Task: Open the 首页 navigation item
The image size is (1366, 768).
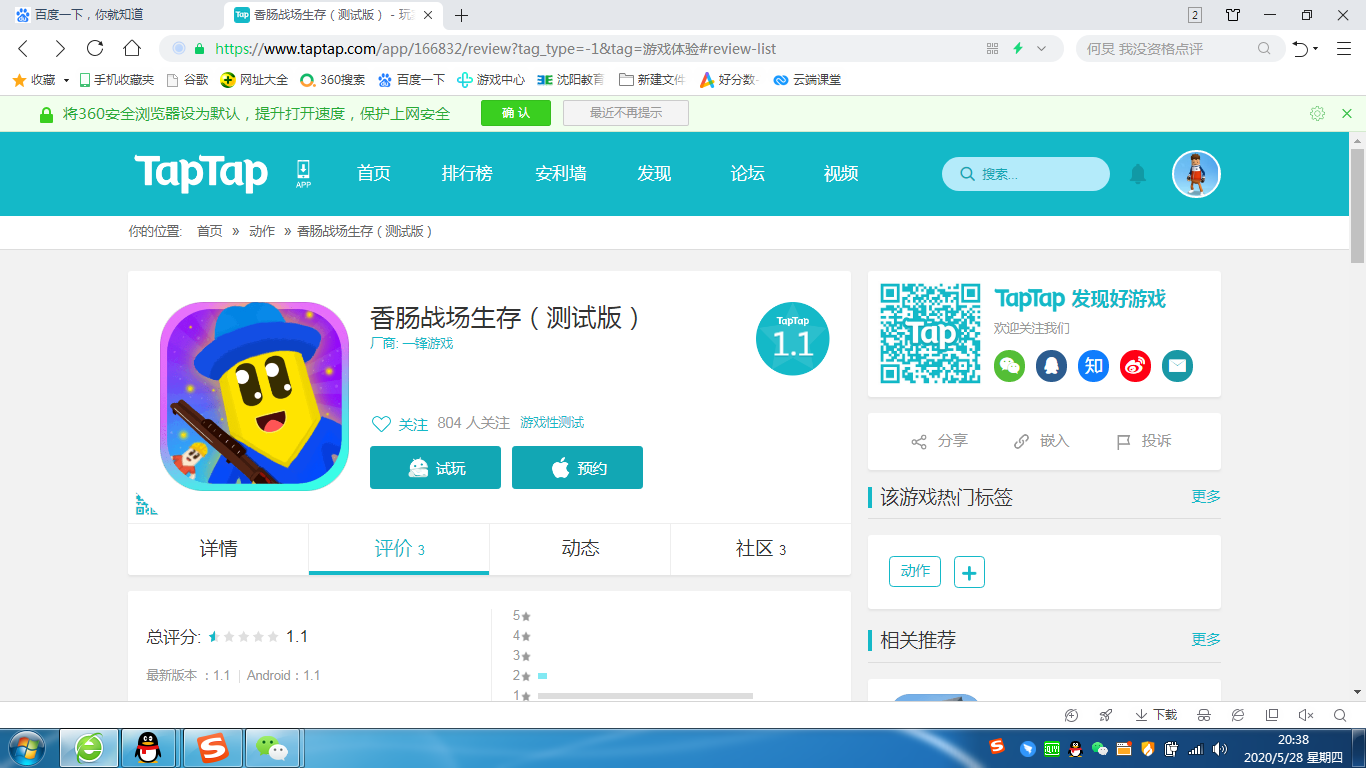Action: click(374, 173)
